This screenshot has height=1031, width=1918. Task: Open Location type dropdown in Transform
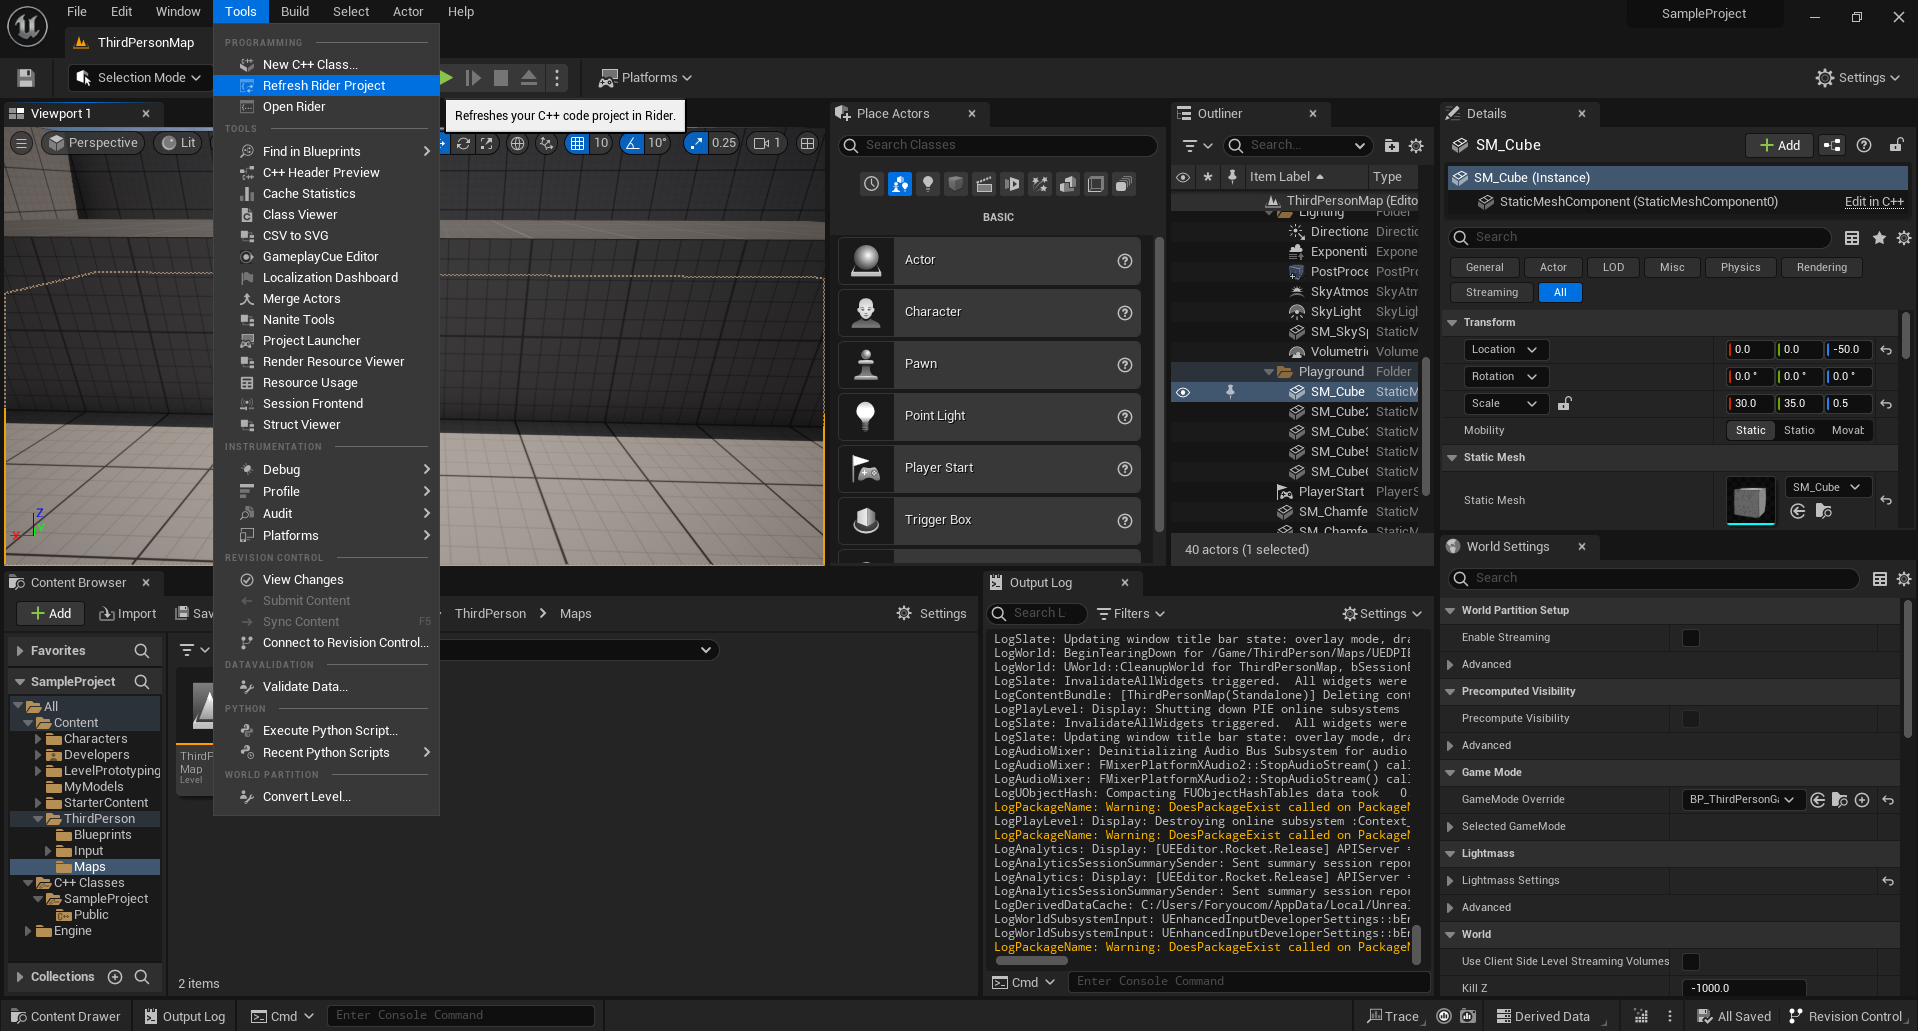1505,350
